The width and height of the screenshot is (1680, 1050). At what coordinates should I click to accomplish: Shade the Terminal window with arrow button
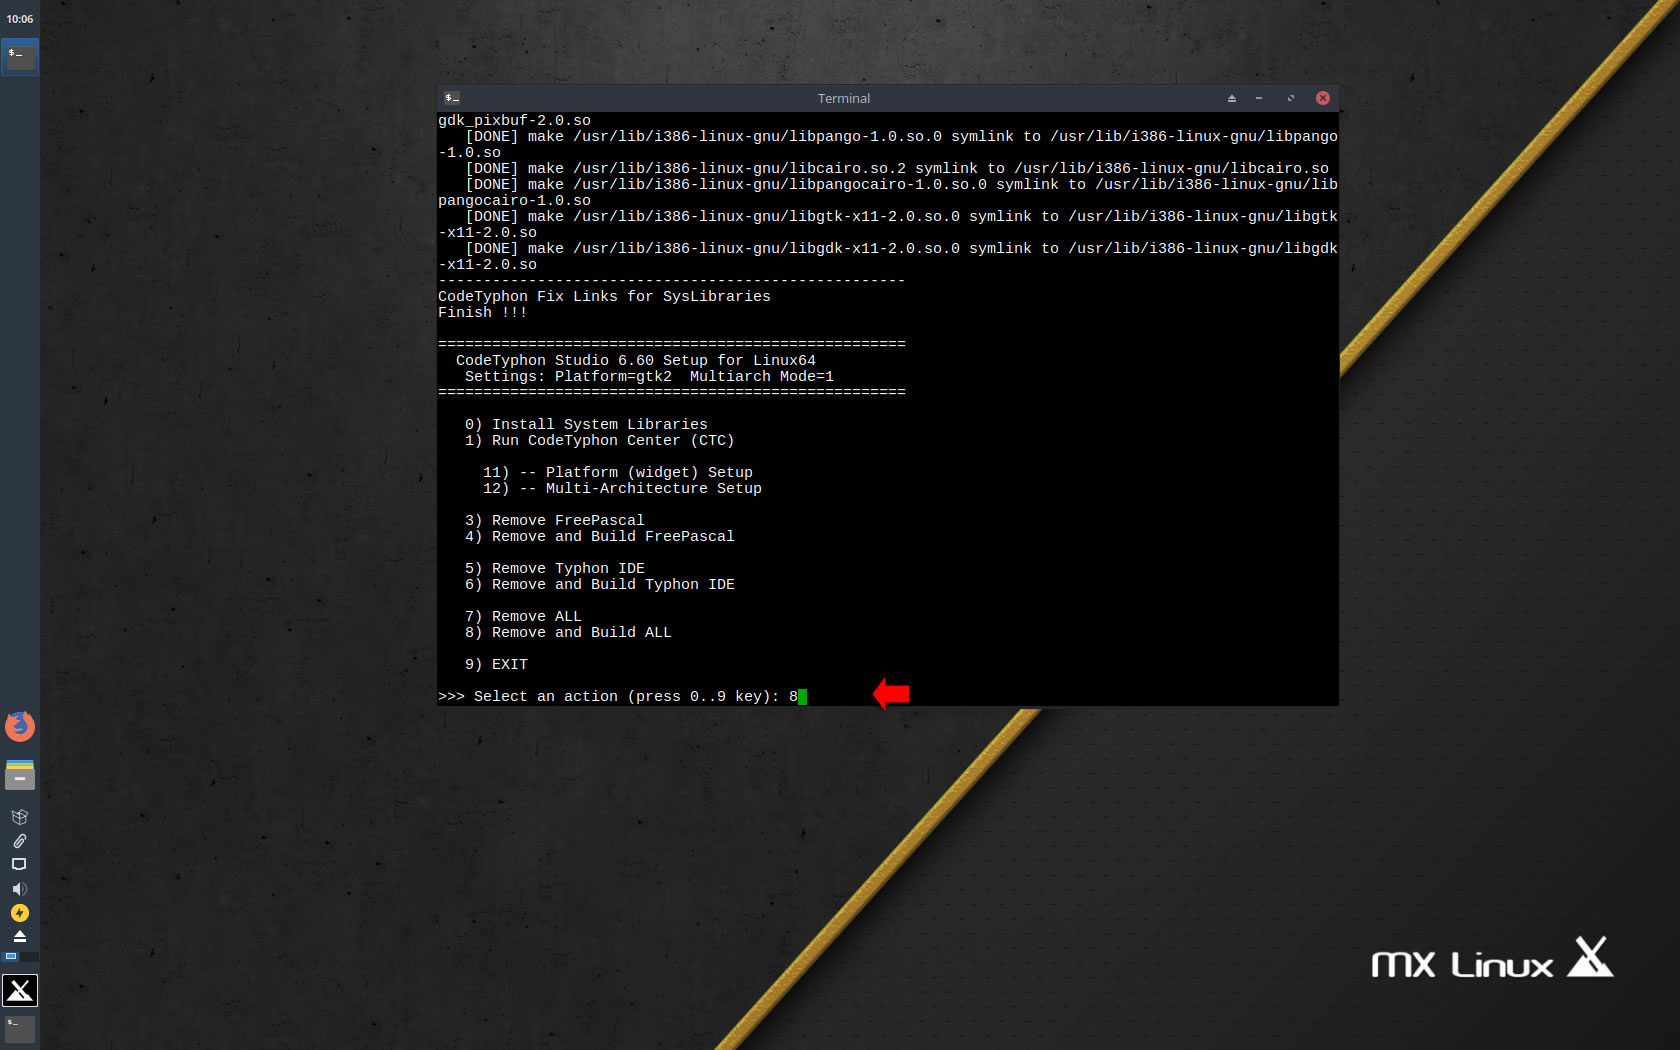coord(1232,98)
